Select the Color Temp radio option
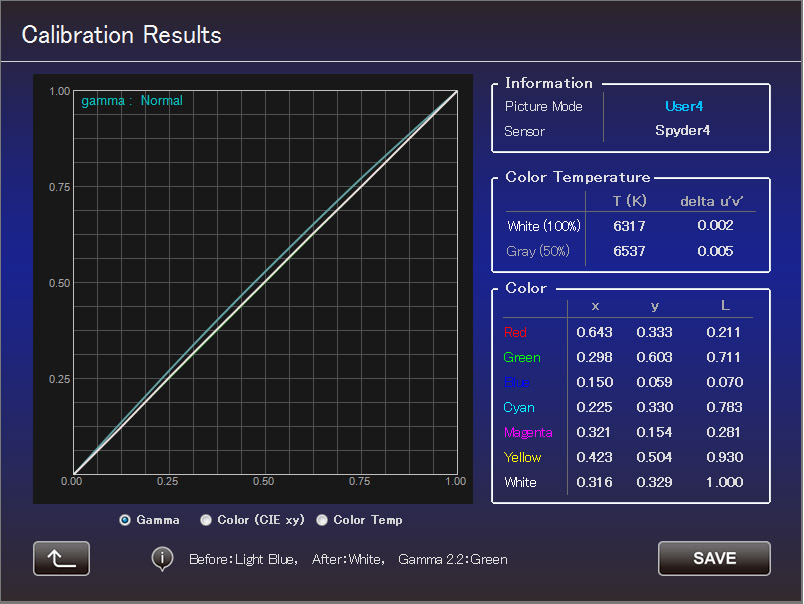804x604 pixels. click(x=322, y=520)
